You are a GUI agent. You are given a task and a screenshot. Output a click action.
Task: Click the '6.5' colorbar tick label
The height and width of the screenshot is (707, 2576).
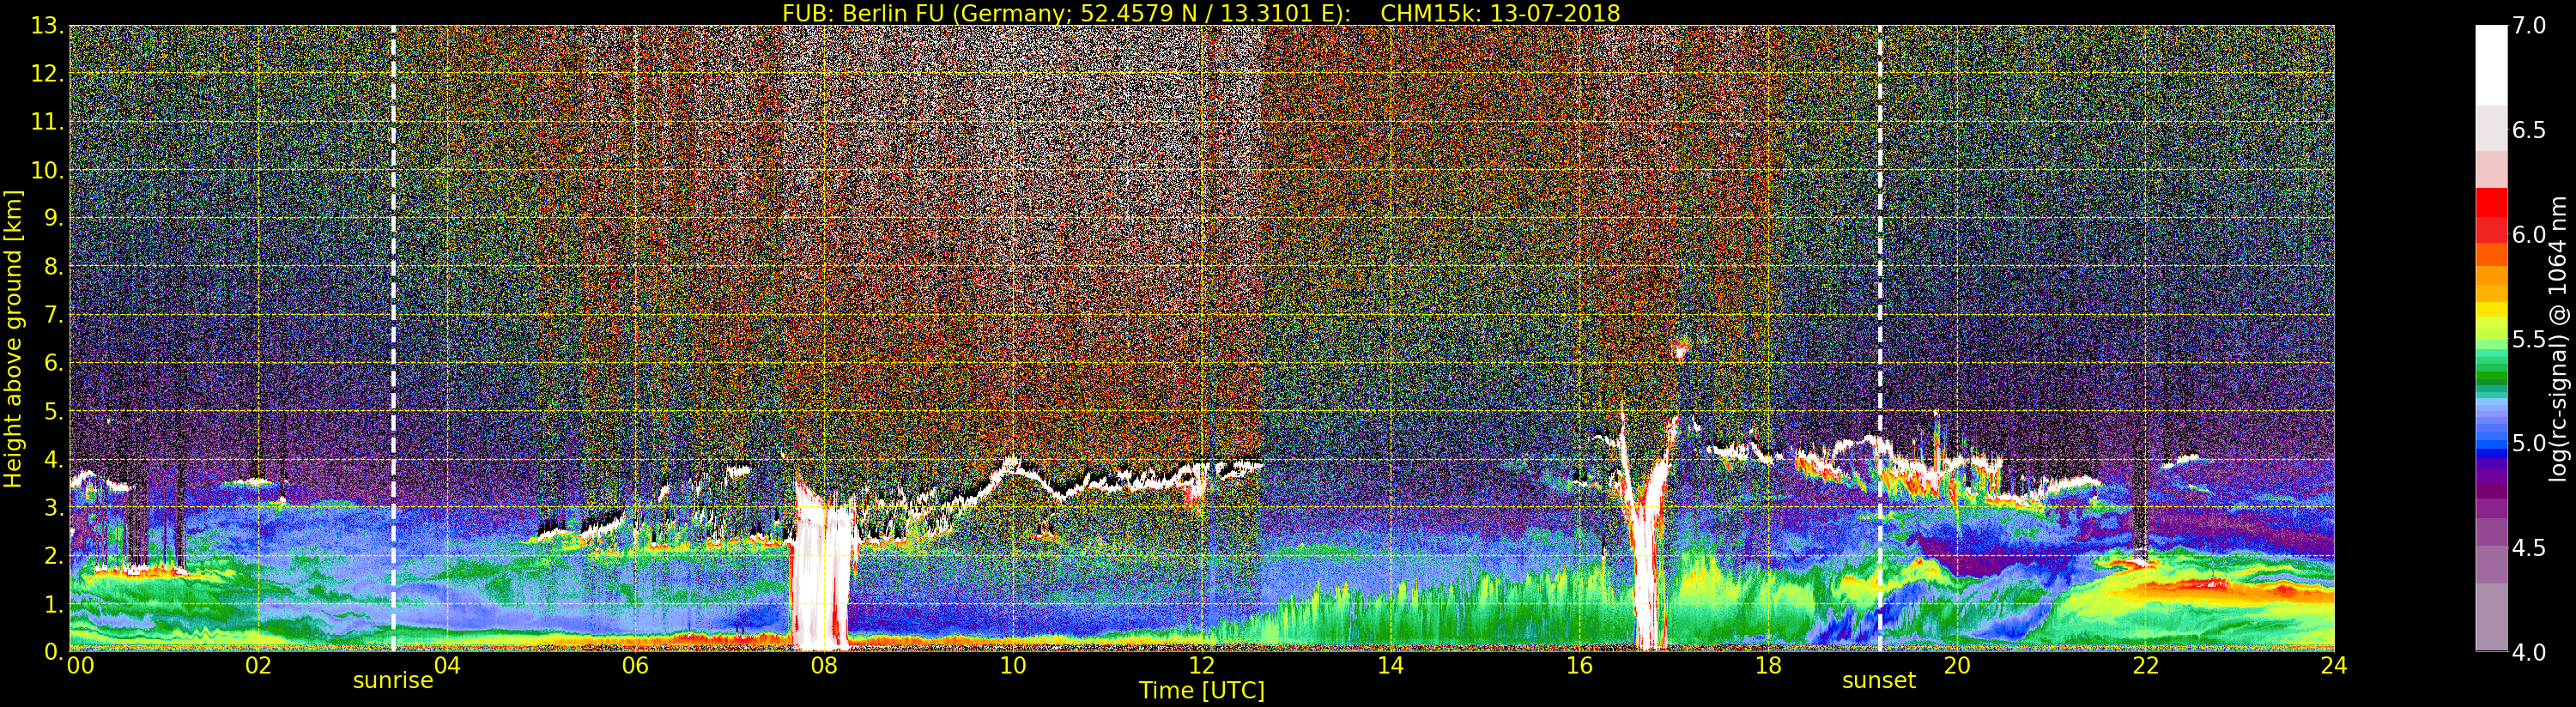pos(2529,130)
